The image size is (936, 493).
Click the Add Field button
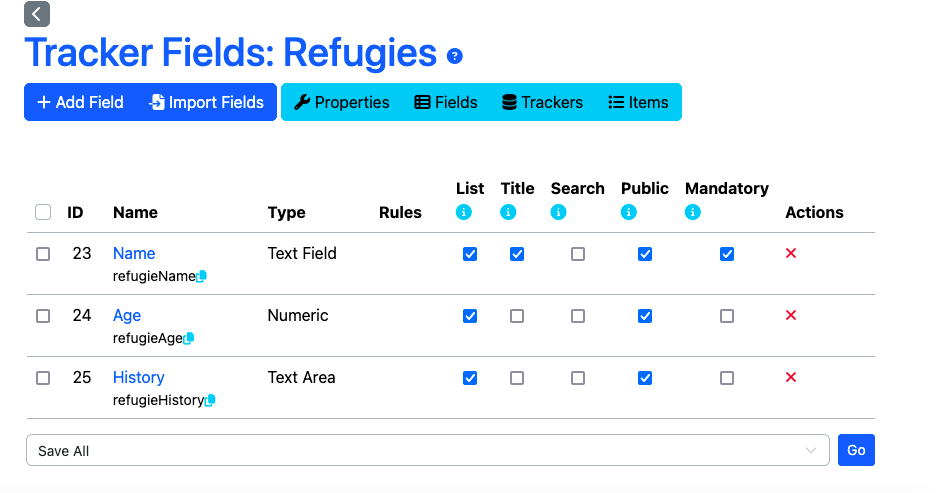click(x=80, y=102)
